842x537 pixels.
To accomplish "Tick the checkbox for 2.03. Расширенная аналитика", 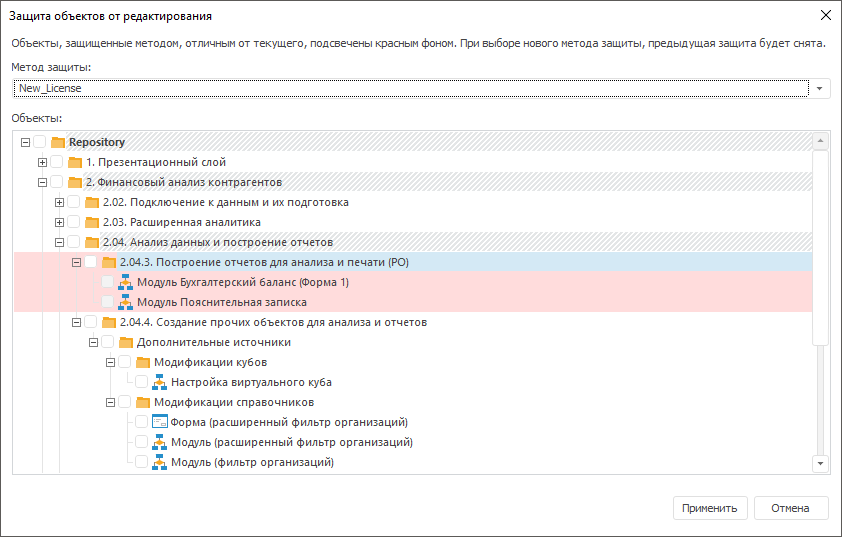I will [74, 222].
